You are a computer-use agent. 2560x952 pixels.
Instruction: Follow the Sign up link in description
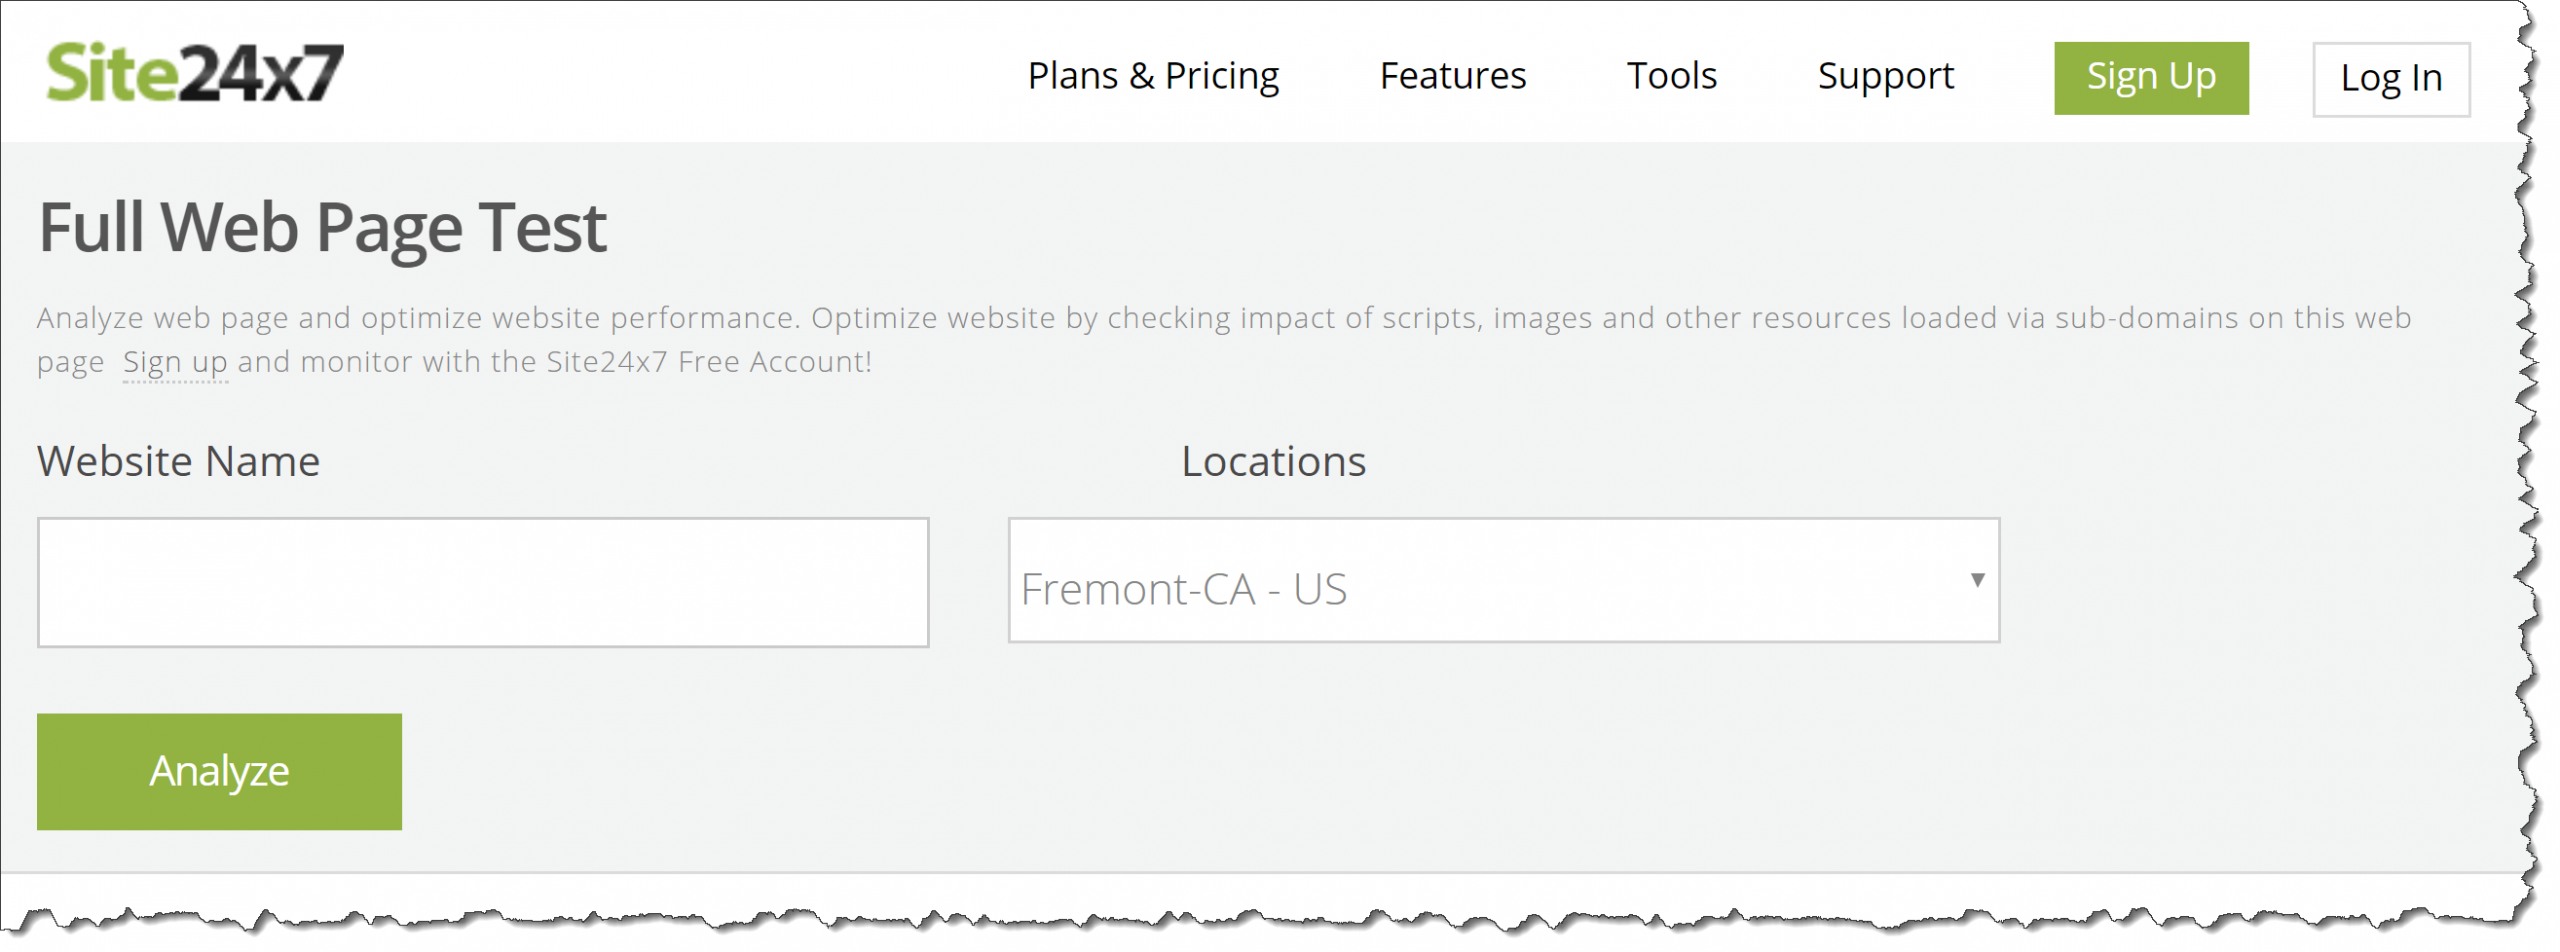point(175,362)
